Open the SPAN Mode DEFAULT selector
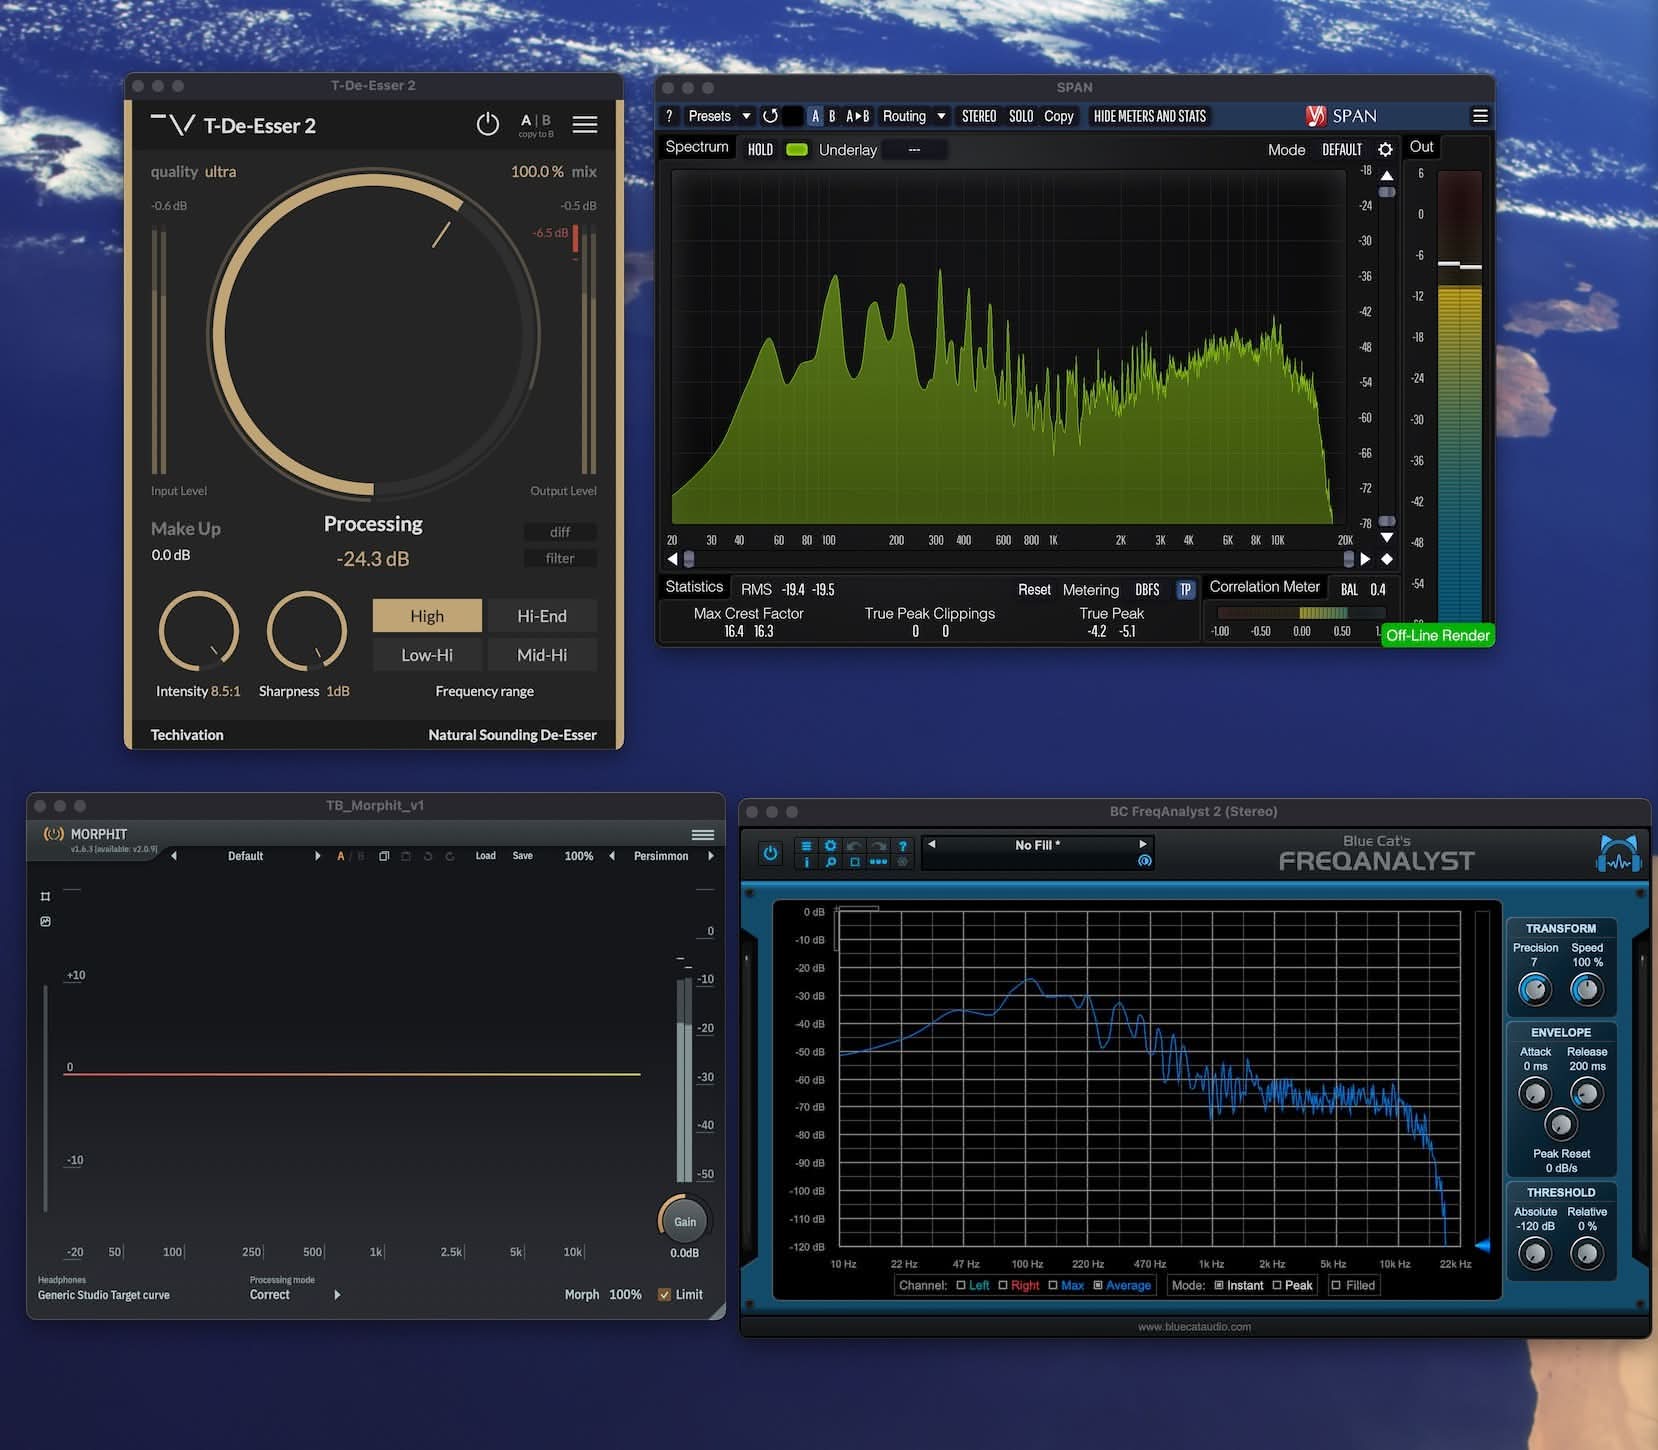The image size is (1658, 1450). (x=1342, y=149)
